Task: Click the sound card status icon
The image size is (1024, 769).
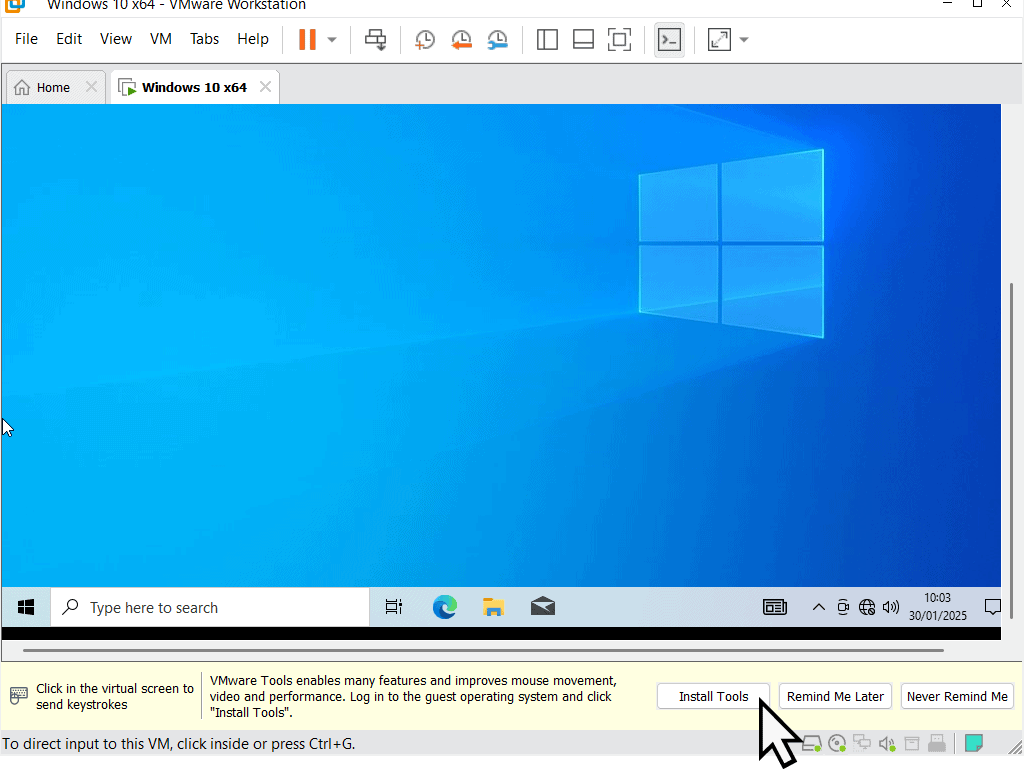Action: (886, 744)
